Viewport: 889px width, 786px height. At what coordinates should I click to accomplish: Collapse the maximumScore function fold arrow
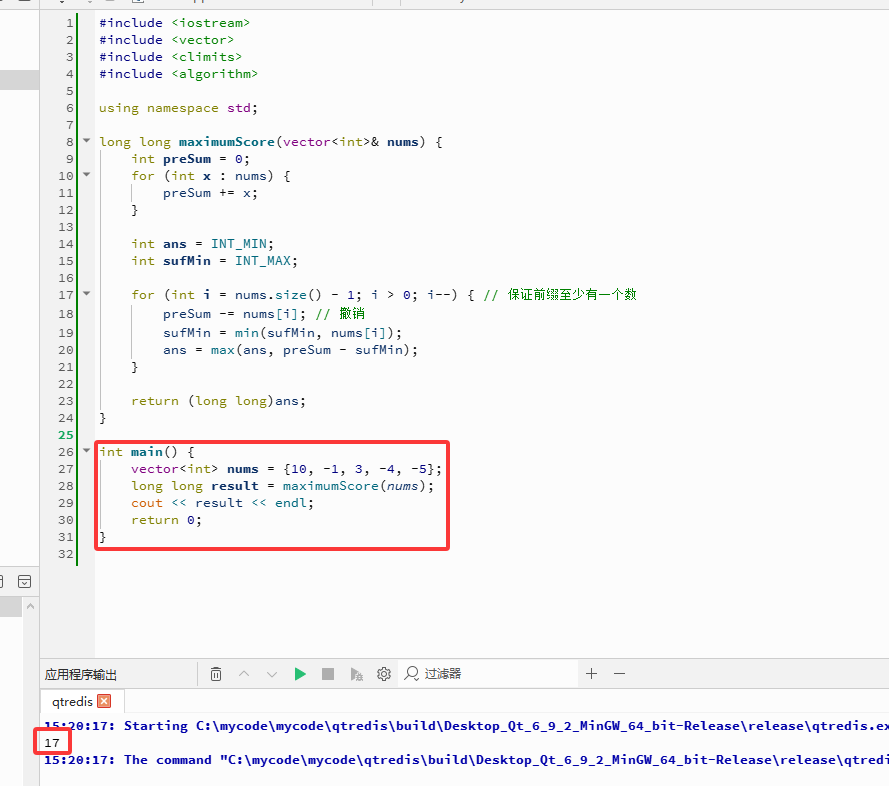[x=86, y=140]
